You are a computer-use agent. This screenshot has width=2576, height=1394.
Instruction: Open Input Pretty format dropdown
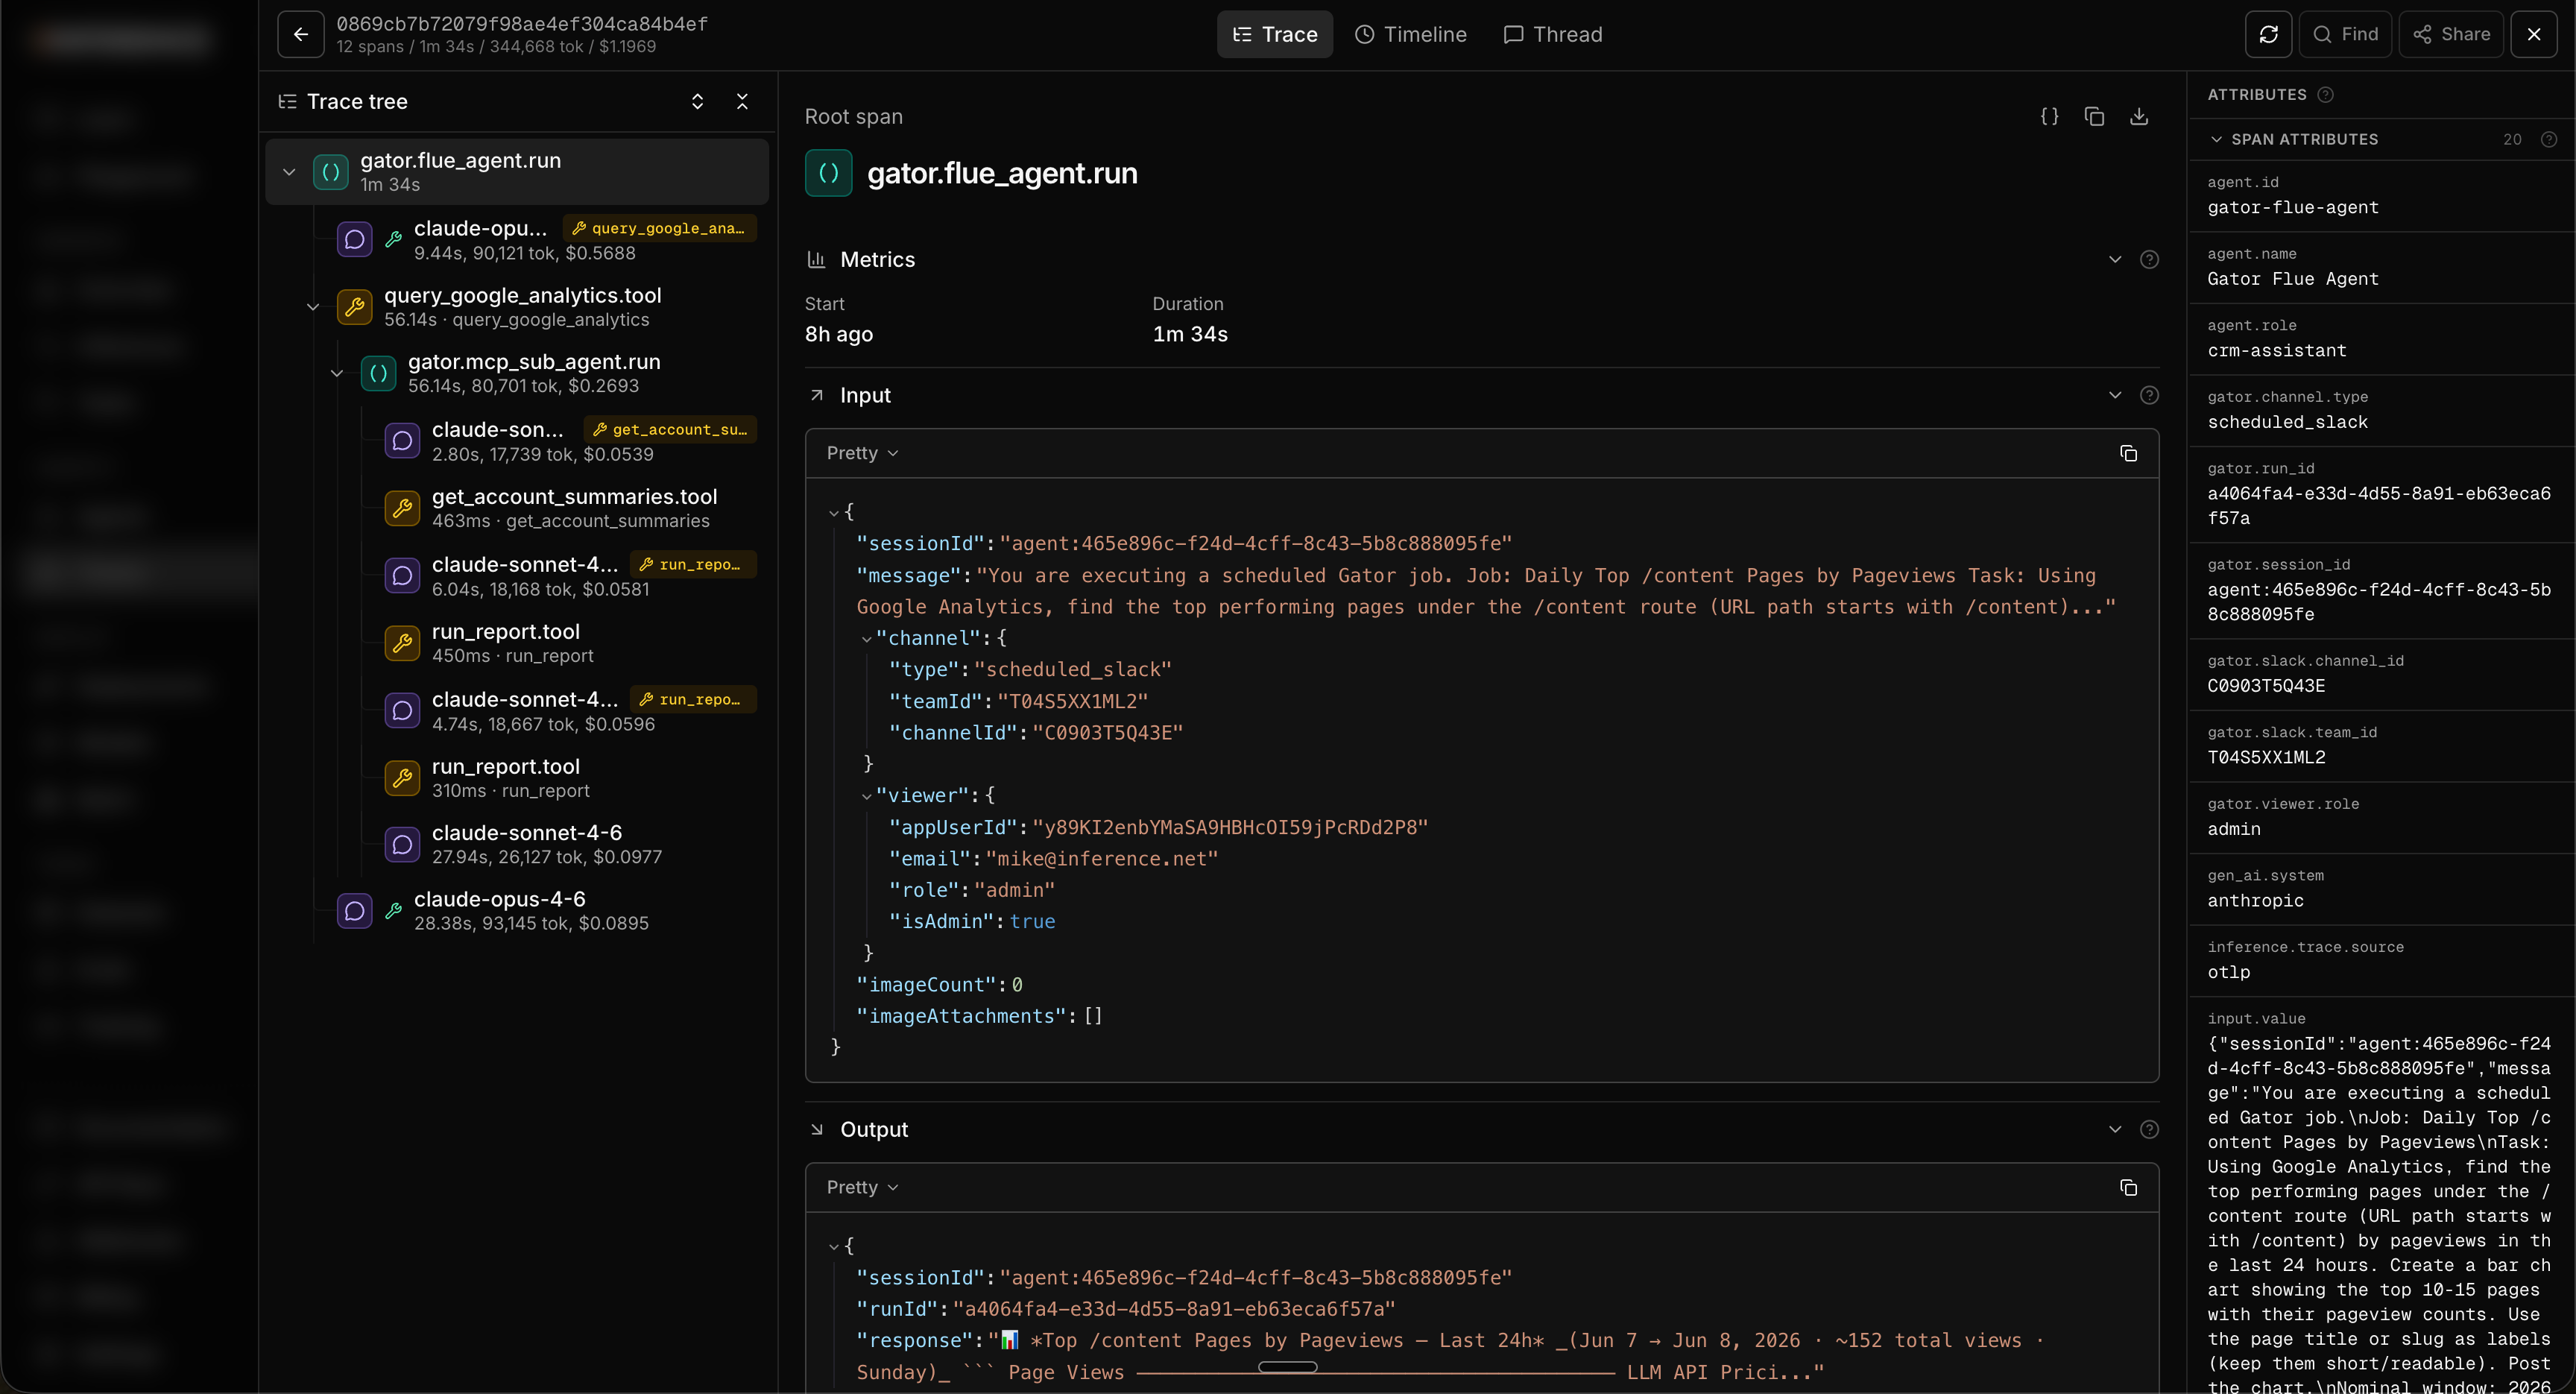click(862, 453)
